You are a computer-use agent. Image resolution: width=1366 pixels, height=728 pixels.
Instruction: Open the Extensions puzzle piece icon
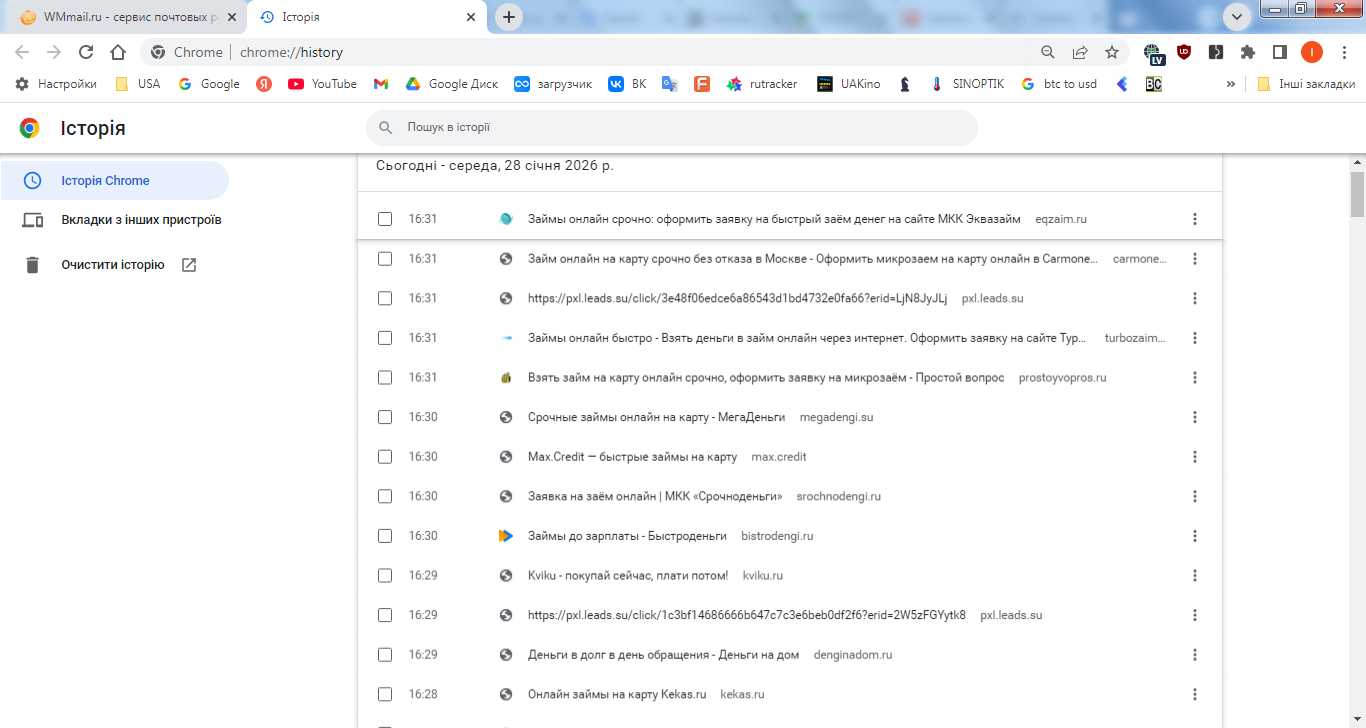coord(1248,52)
